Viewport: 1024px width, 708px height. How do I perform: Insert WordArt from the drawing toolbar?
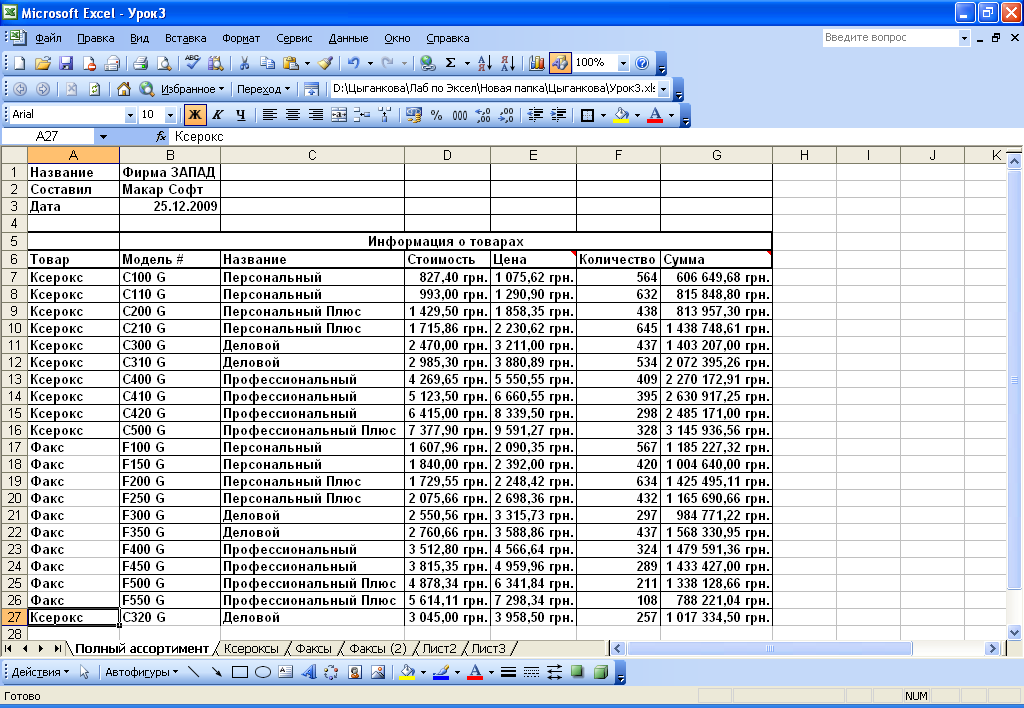[x=308, y=672]
